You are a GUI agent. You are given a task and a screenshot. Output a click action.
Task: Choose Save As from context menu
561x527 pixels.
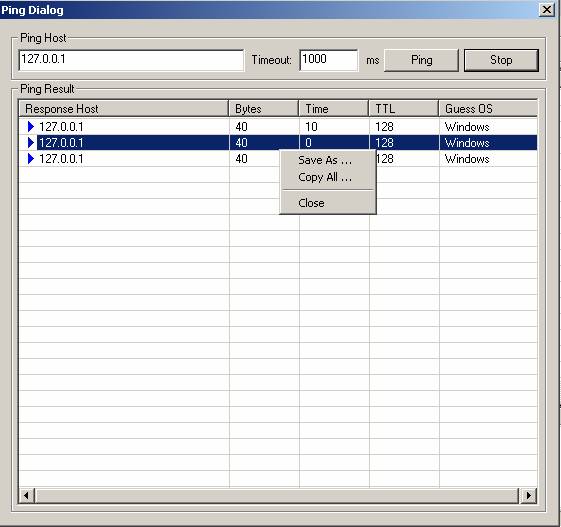[x=325, y=160]
